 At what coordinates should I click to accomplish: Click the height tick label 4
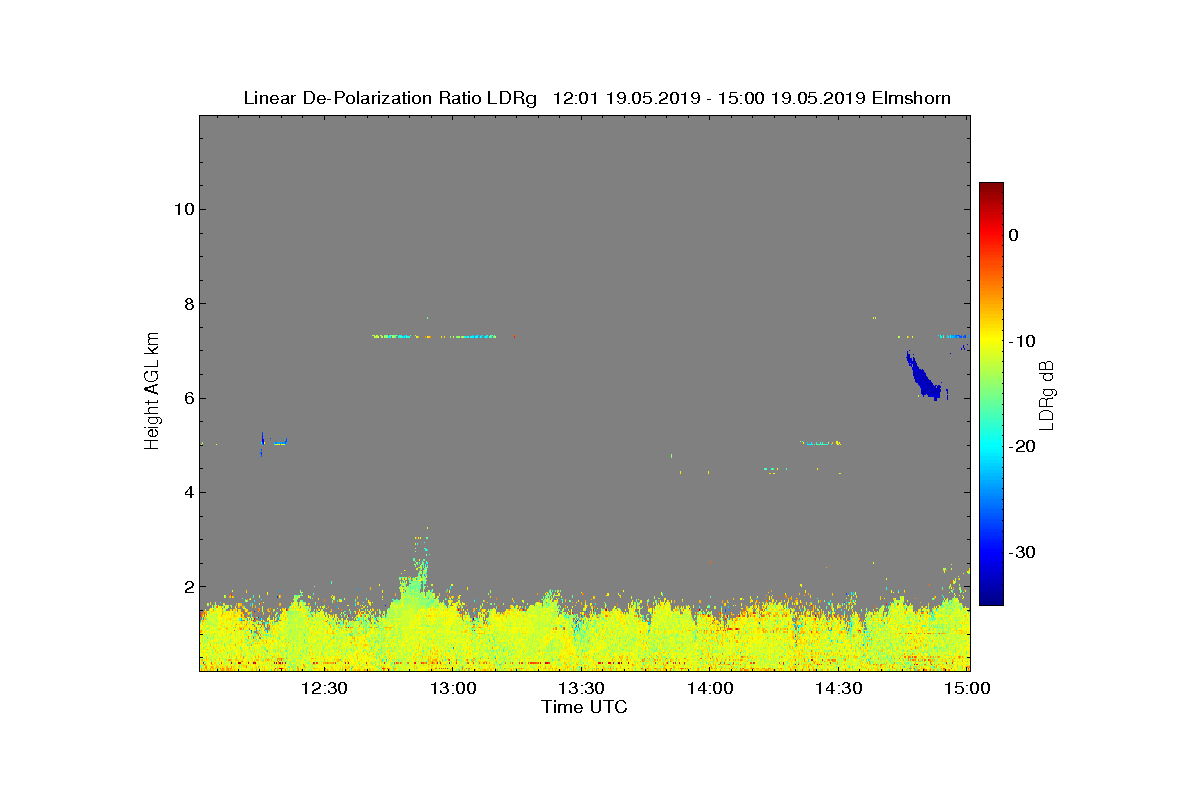click(x=187, y=492)
